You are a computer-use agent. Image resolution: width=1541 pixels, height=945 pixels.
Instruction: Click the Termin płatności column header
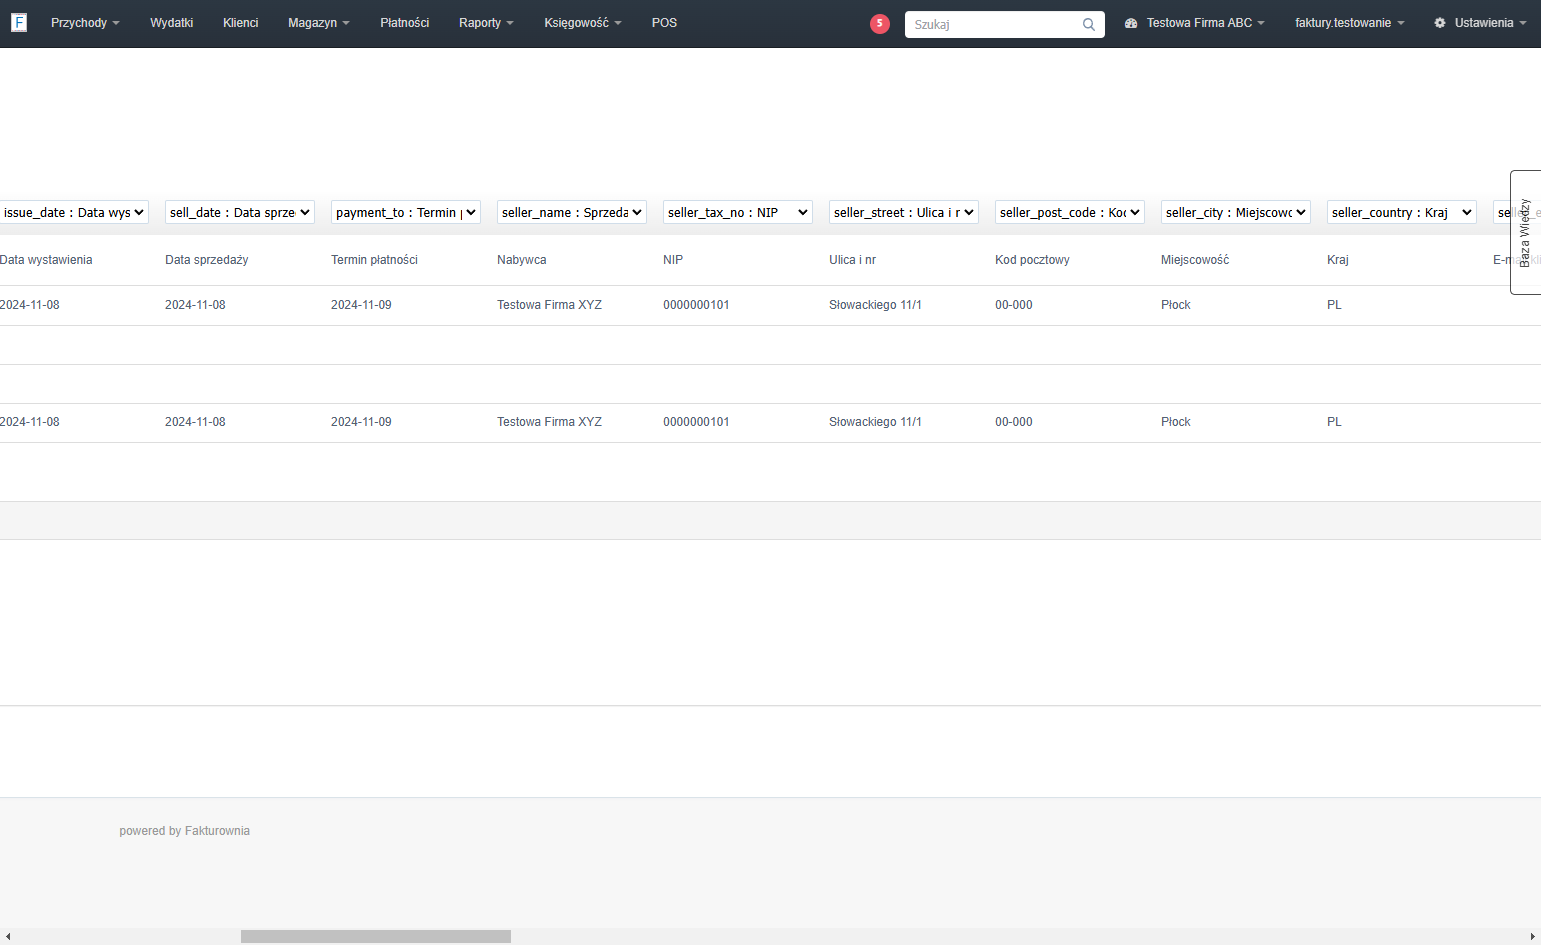[374, 260]
